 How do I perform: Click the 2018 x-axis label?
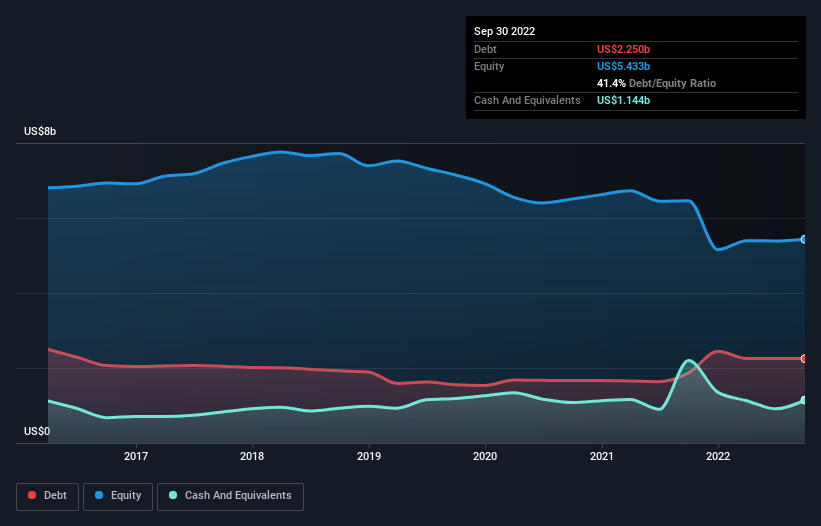click(252, 456)
